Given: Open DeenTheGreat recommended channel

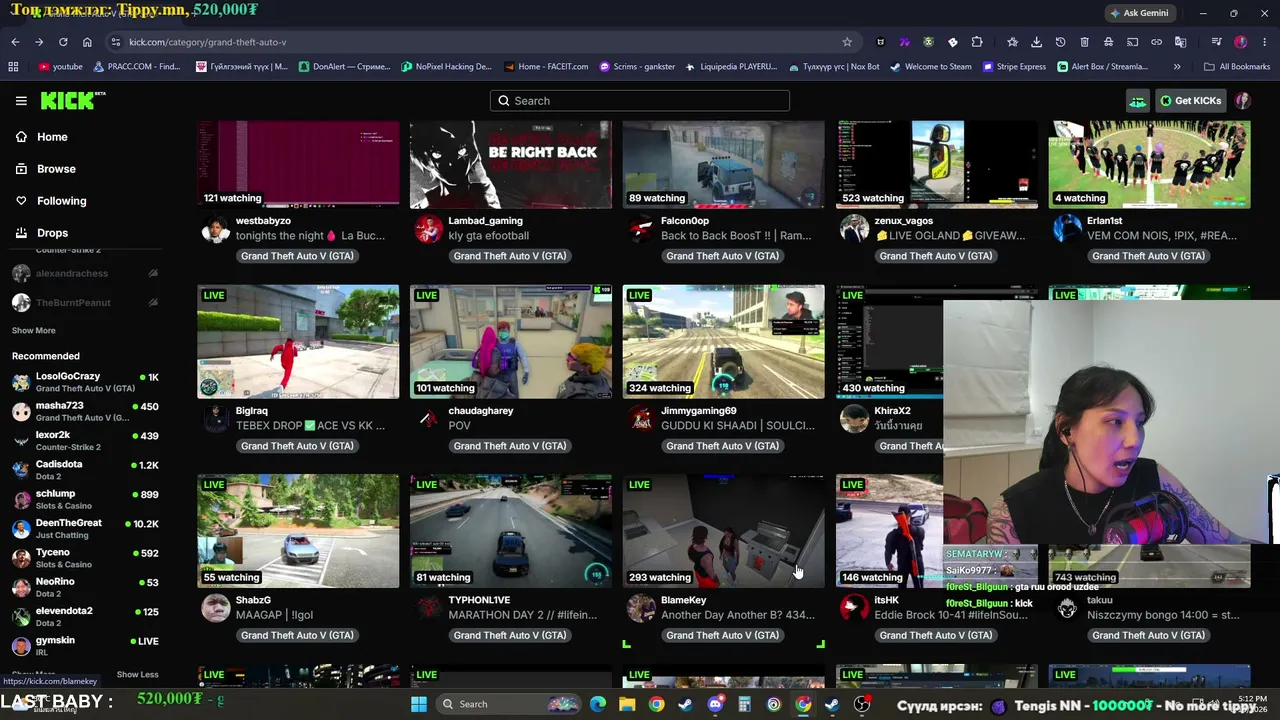Looking at the screenshot, I should click(85, 528).
